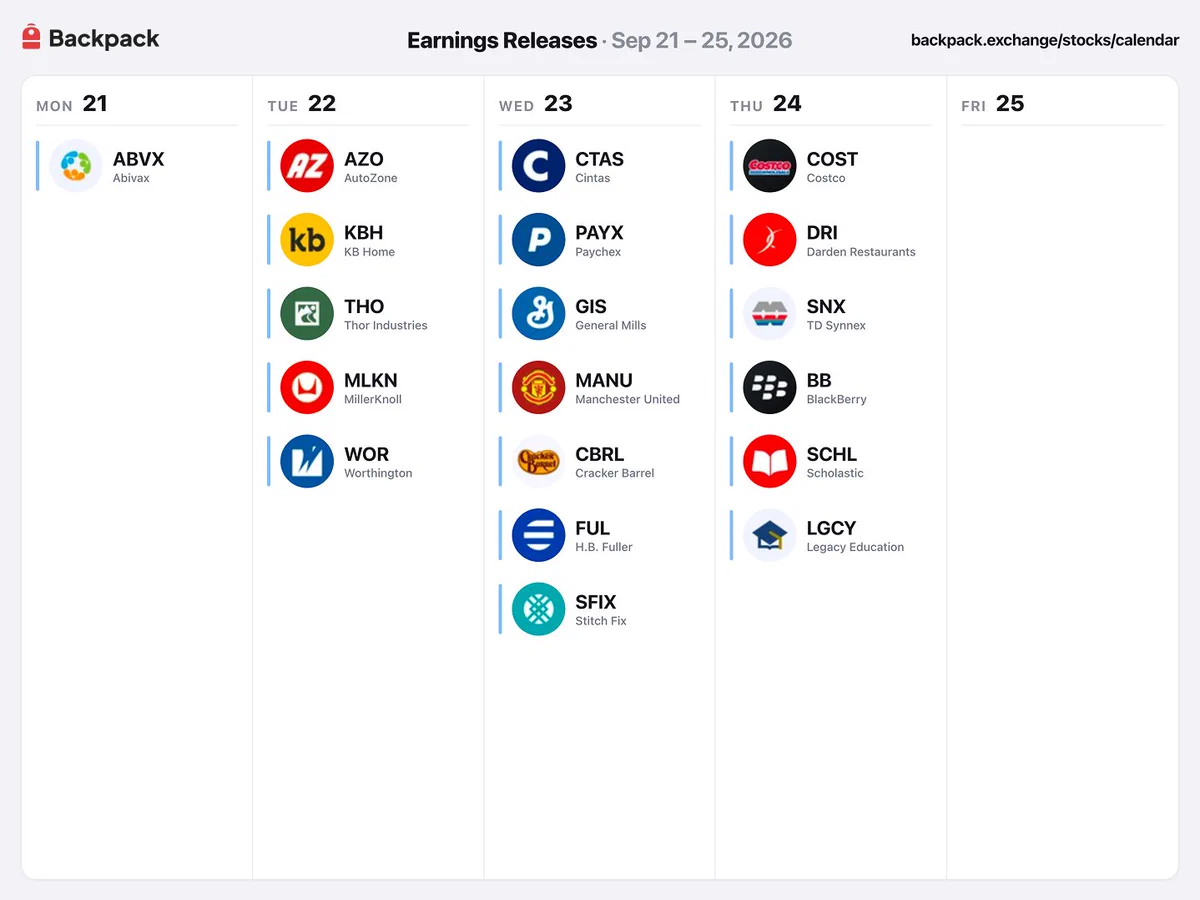This screenshot has height=900, width=1200.
Task: Click the 'Darden Restaurants' company name
Action: point(861,252)
